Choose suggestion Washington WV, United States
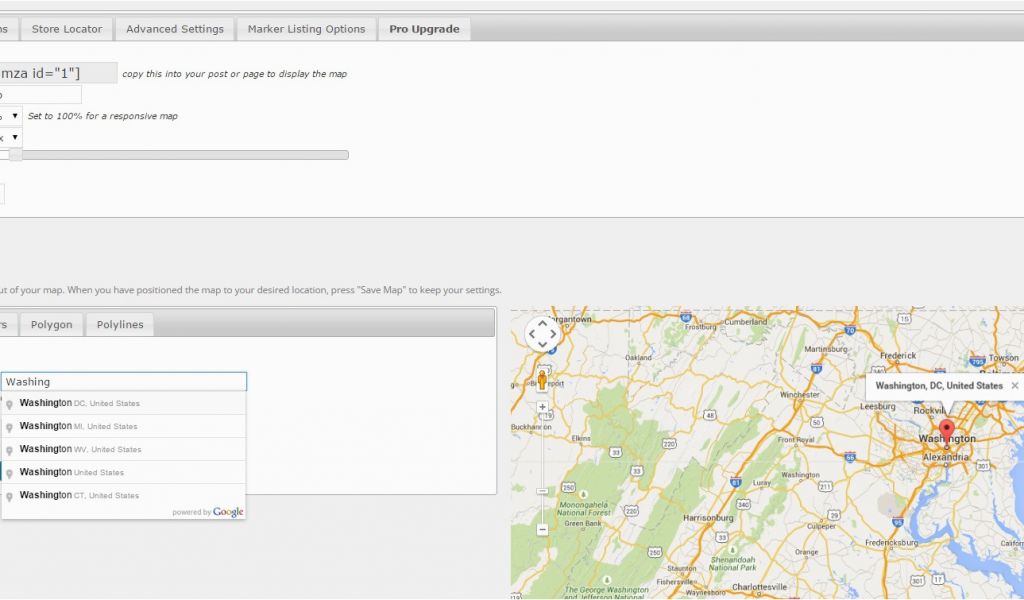This screenshot has height=600, width=1024. (123, 449)
